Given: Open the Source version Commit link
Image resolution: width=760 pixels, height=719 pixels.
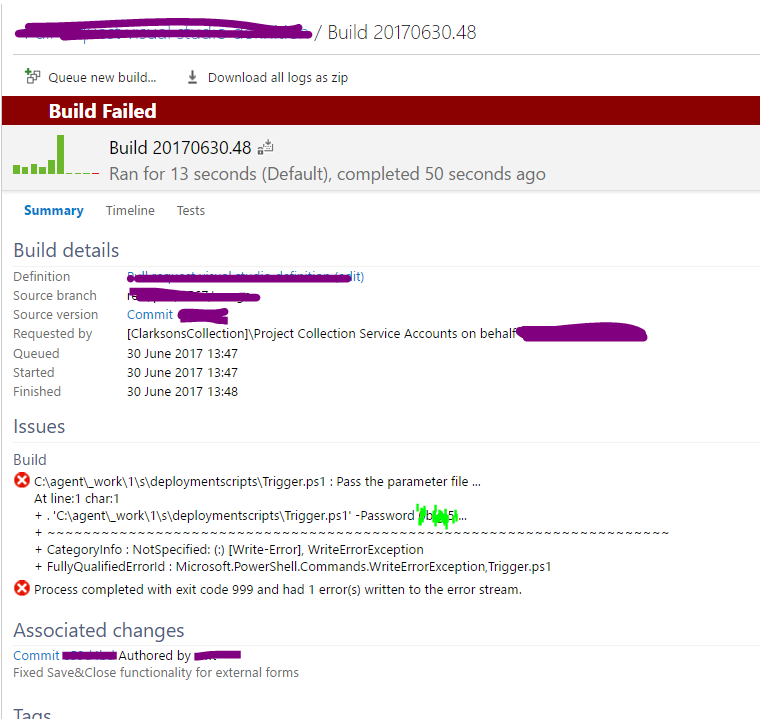Looking at the screenshot, I should pyautogui.click(x=150, y=315).
